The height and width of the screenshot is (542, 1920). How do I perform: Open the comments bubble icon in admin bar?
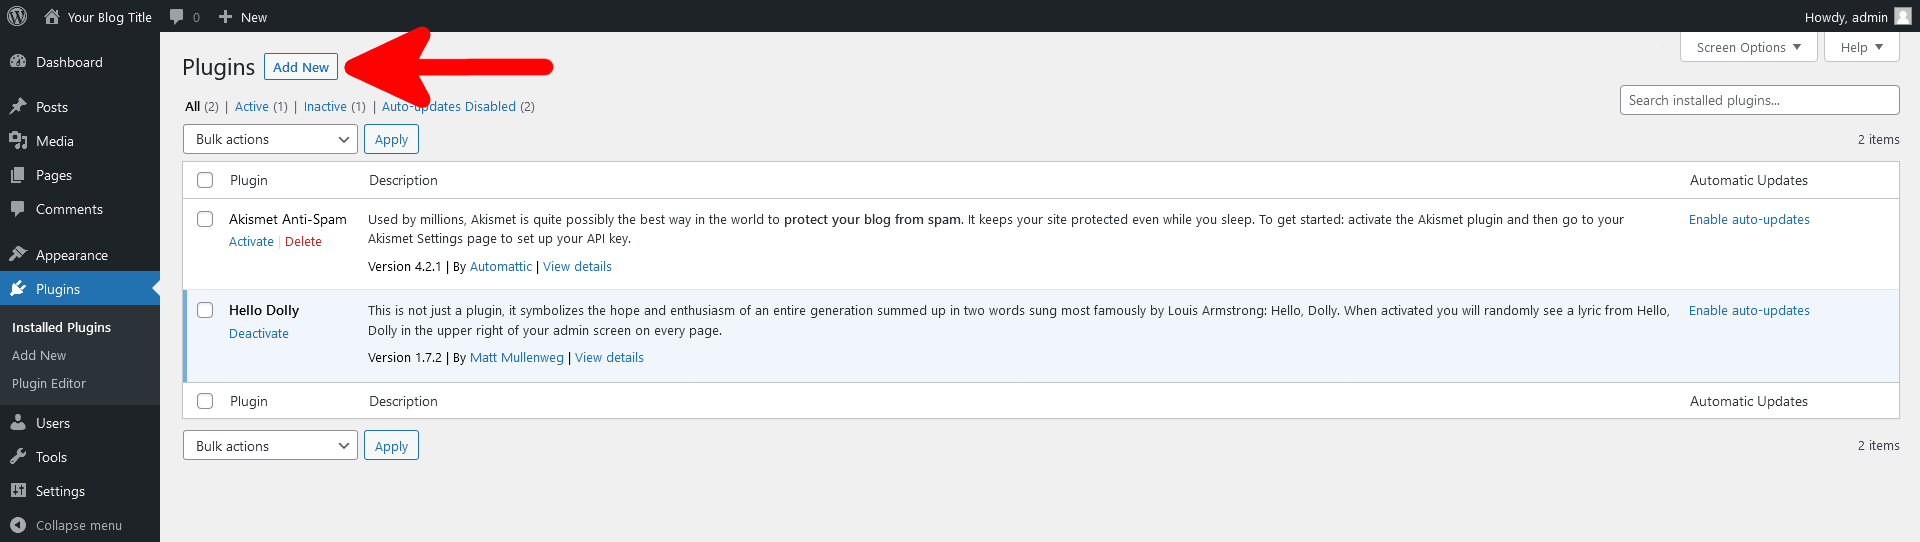pyautogui.click(x=177, y=16)
